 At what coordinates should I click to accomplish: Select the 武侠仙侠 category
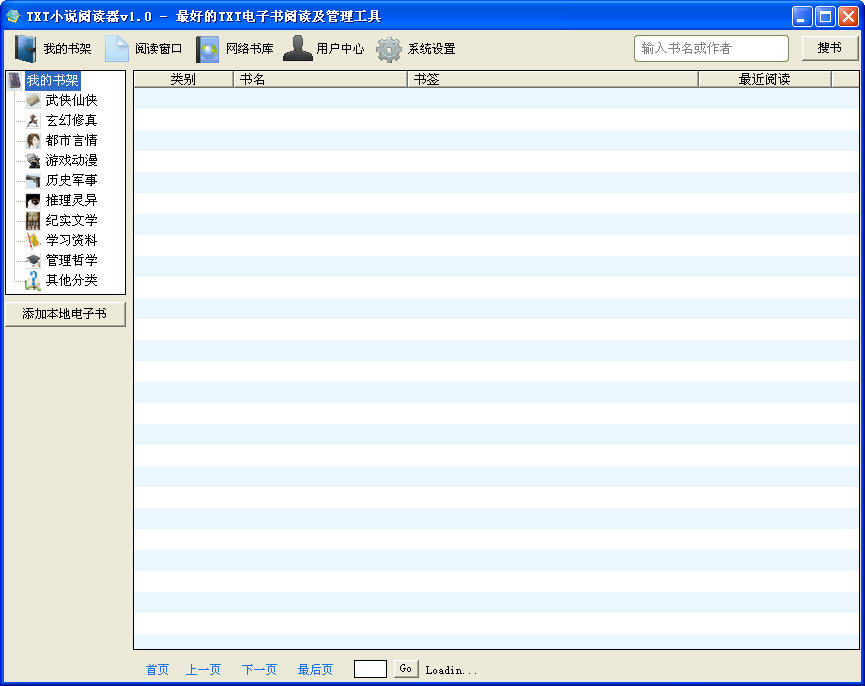pyautogui.click(x=71, y=100)
